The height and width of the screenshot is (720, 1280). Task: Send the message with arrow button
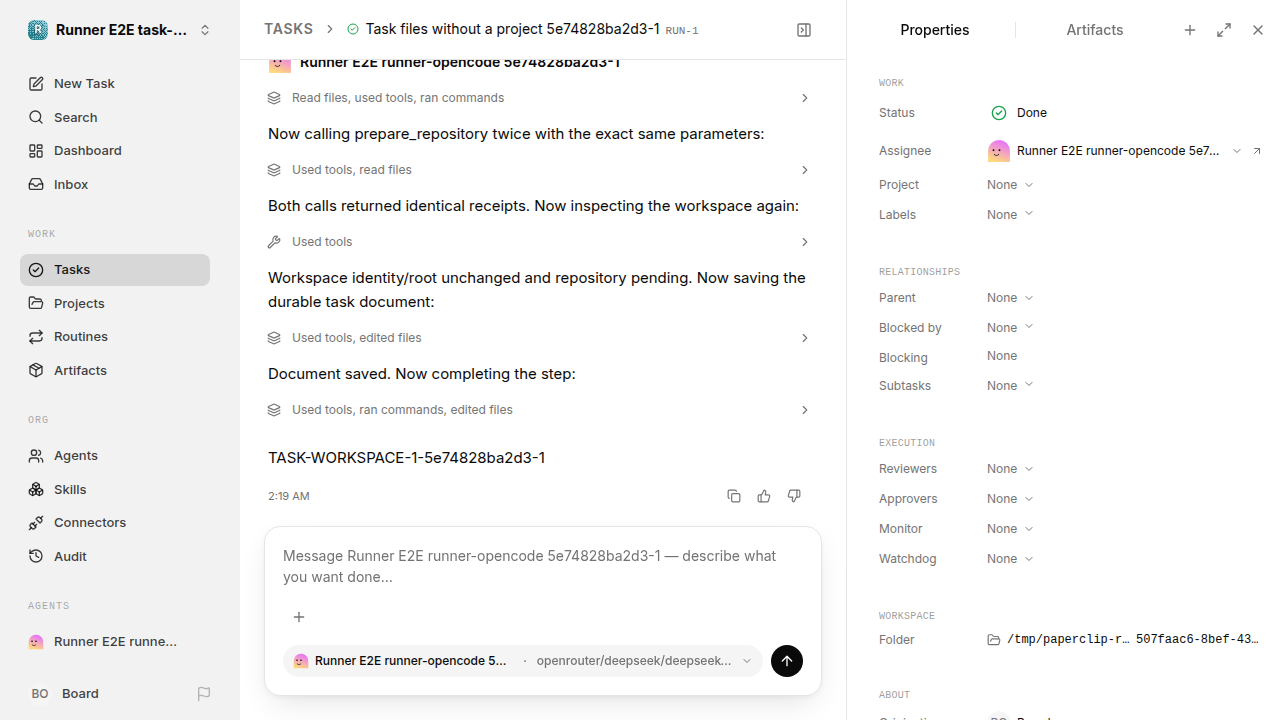click(x=787, y=661)
